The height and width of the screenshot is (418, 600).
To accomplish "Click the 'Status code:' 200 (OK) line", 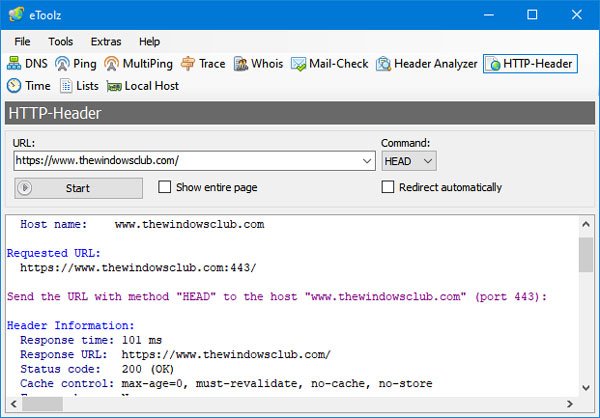I will (x=97, y=369).
